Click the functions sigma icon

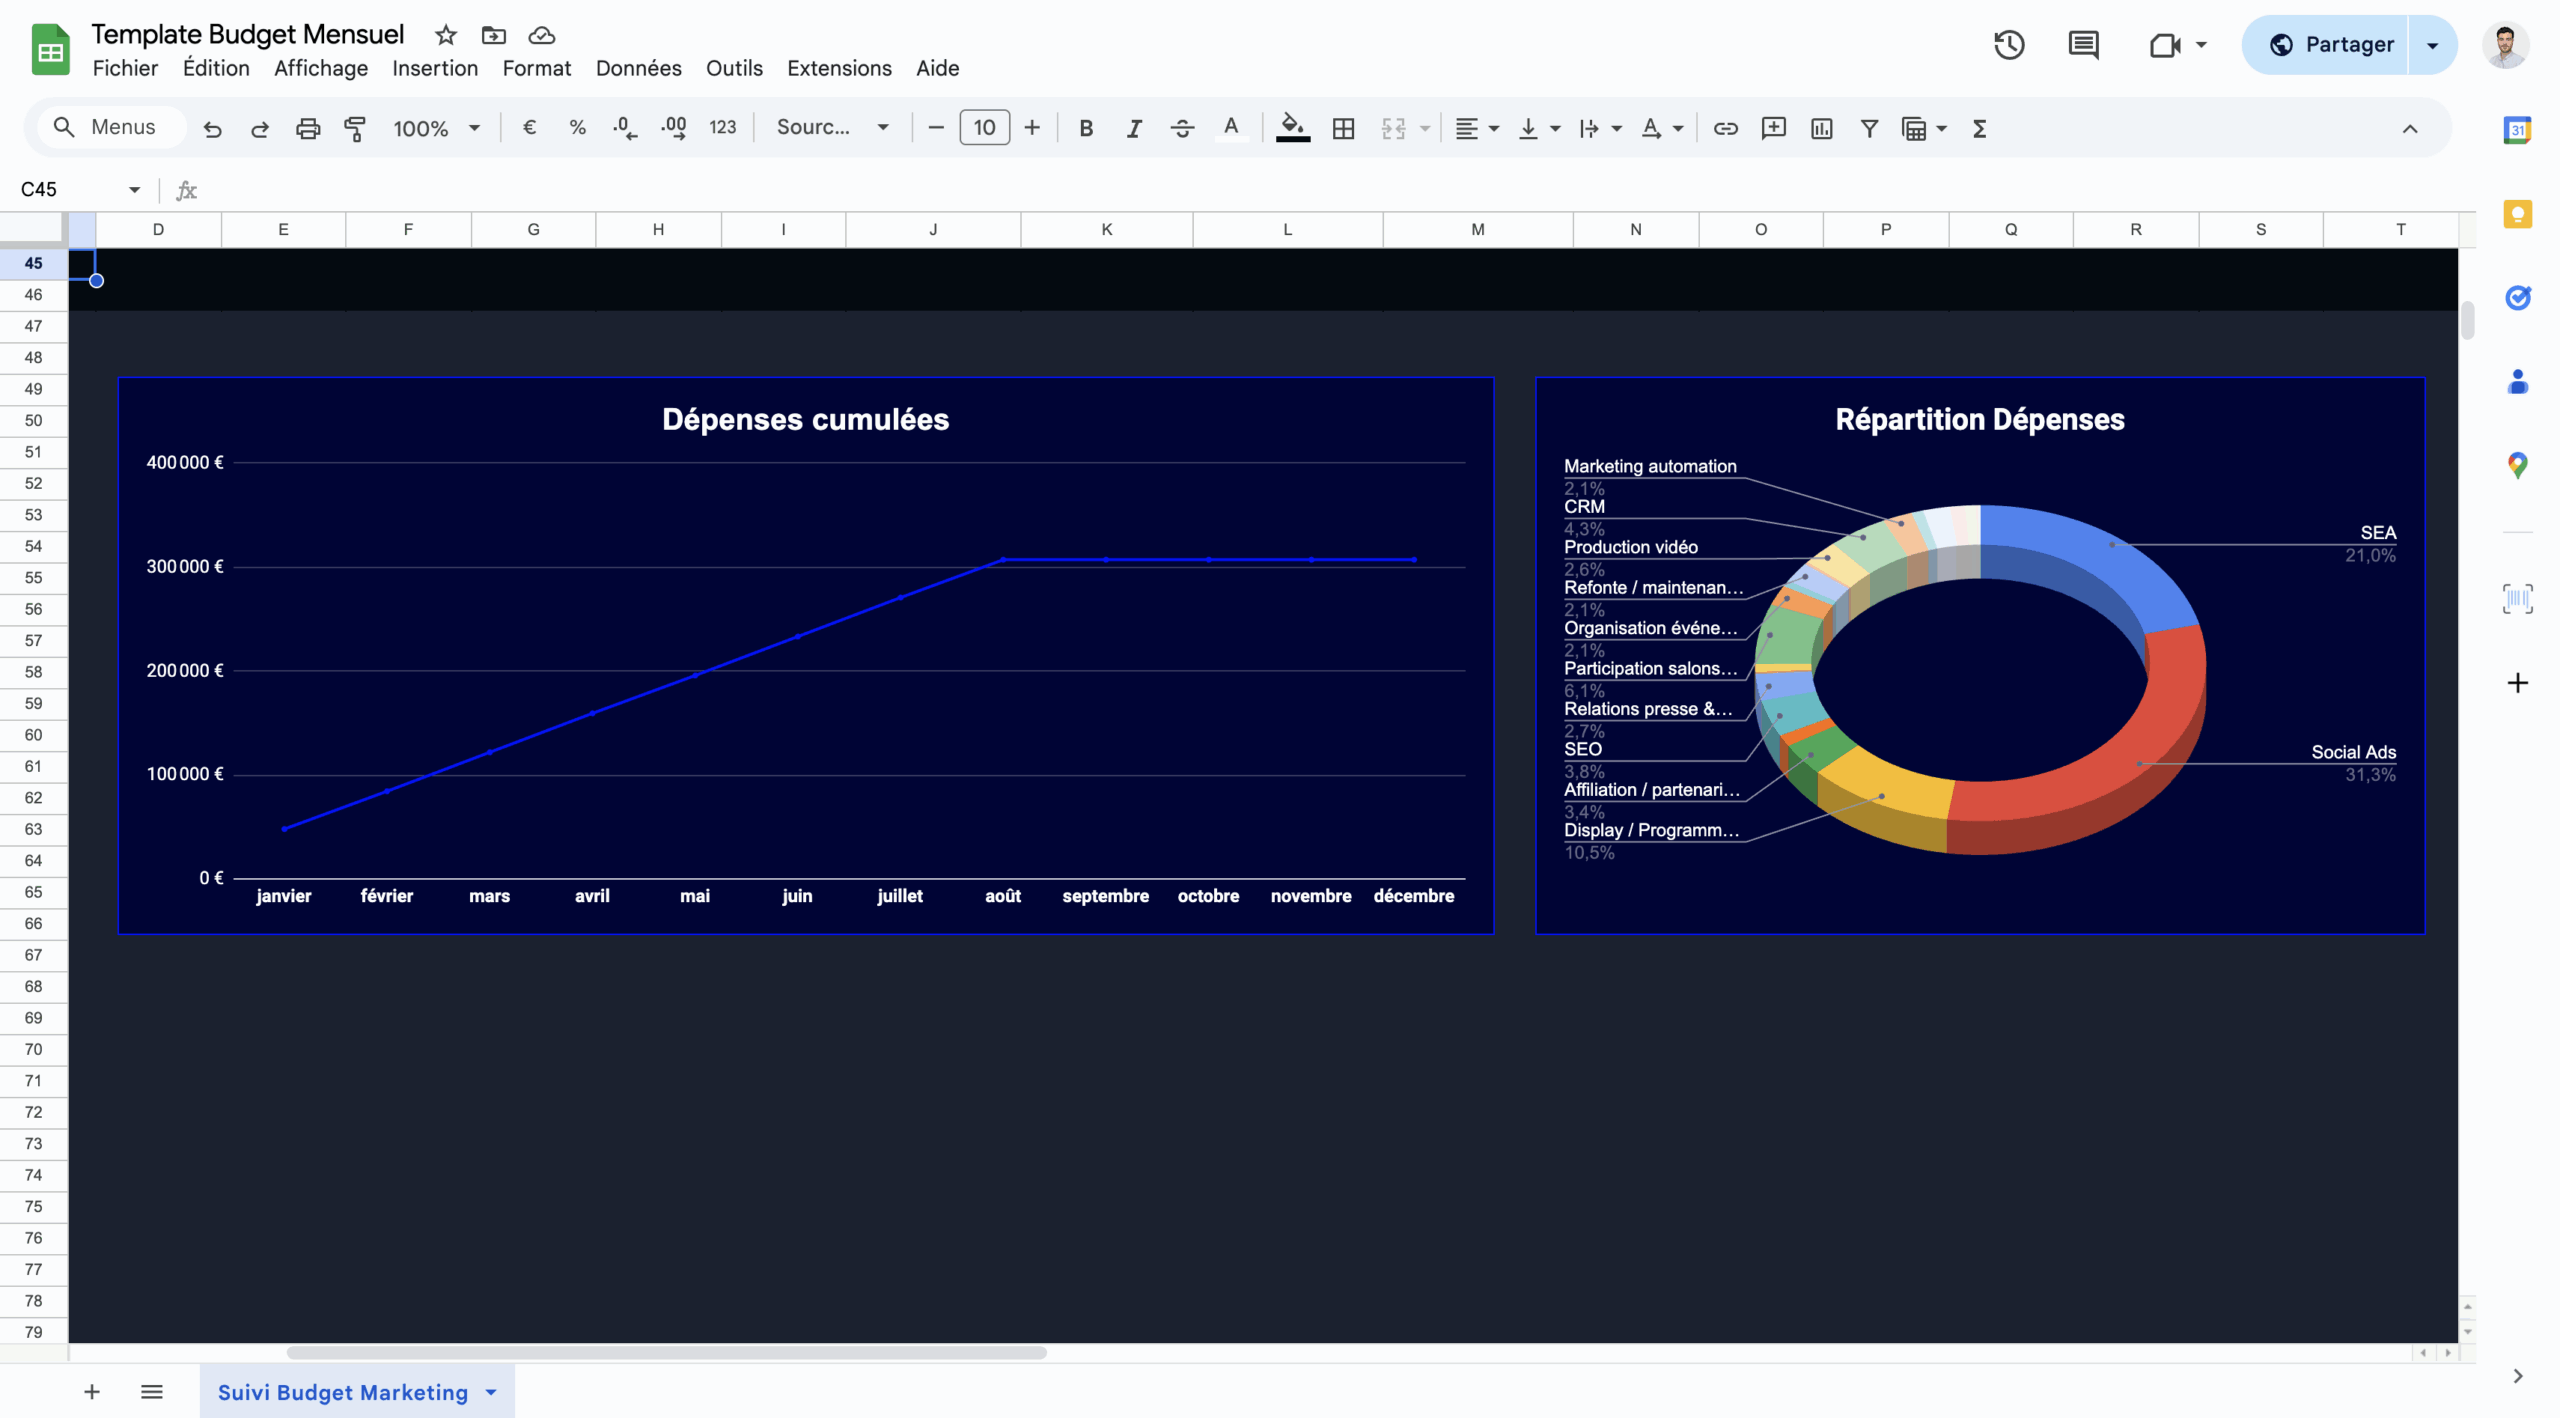pos(1979,128)
